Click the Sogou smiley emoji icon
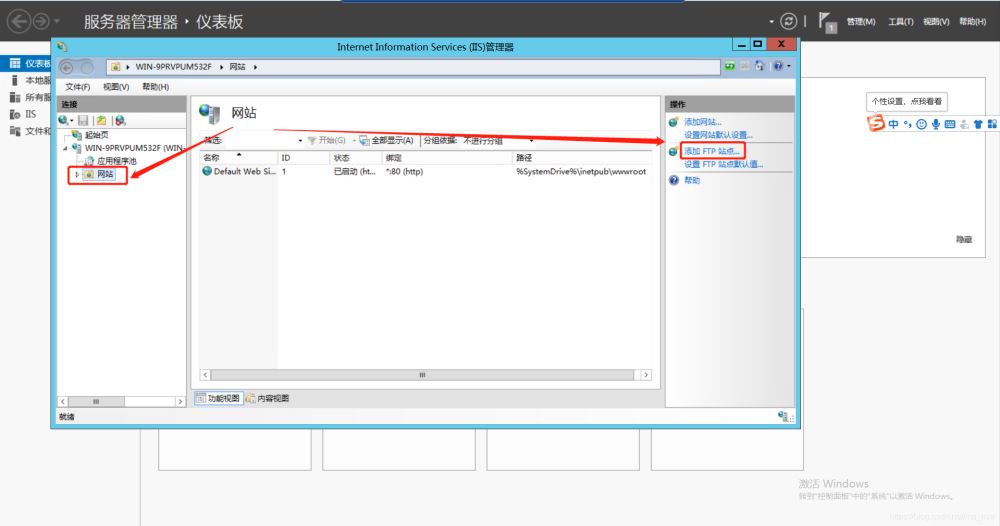 [x=921, y=124]
